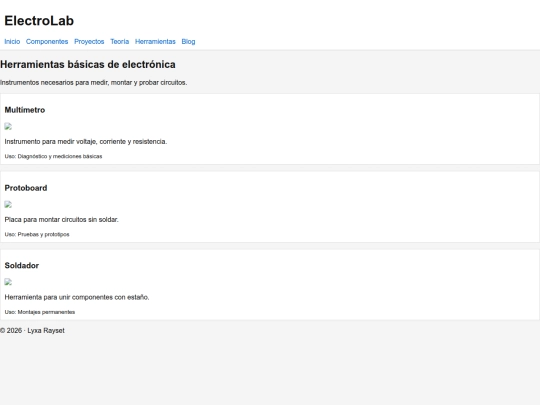Screen dimensions: 540x405
Task: Click the broken image icon under Protoboard
Action: [x=8, y=205]
